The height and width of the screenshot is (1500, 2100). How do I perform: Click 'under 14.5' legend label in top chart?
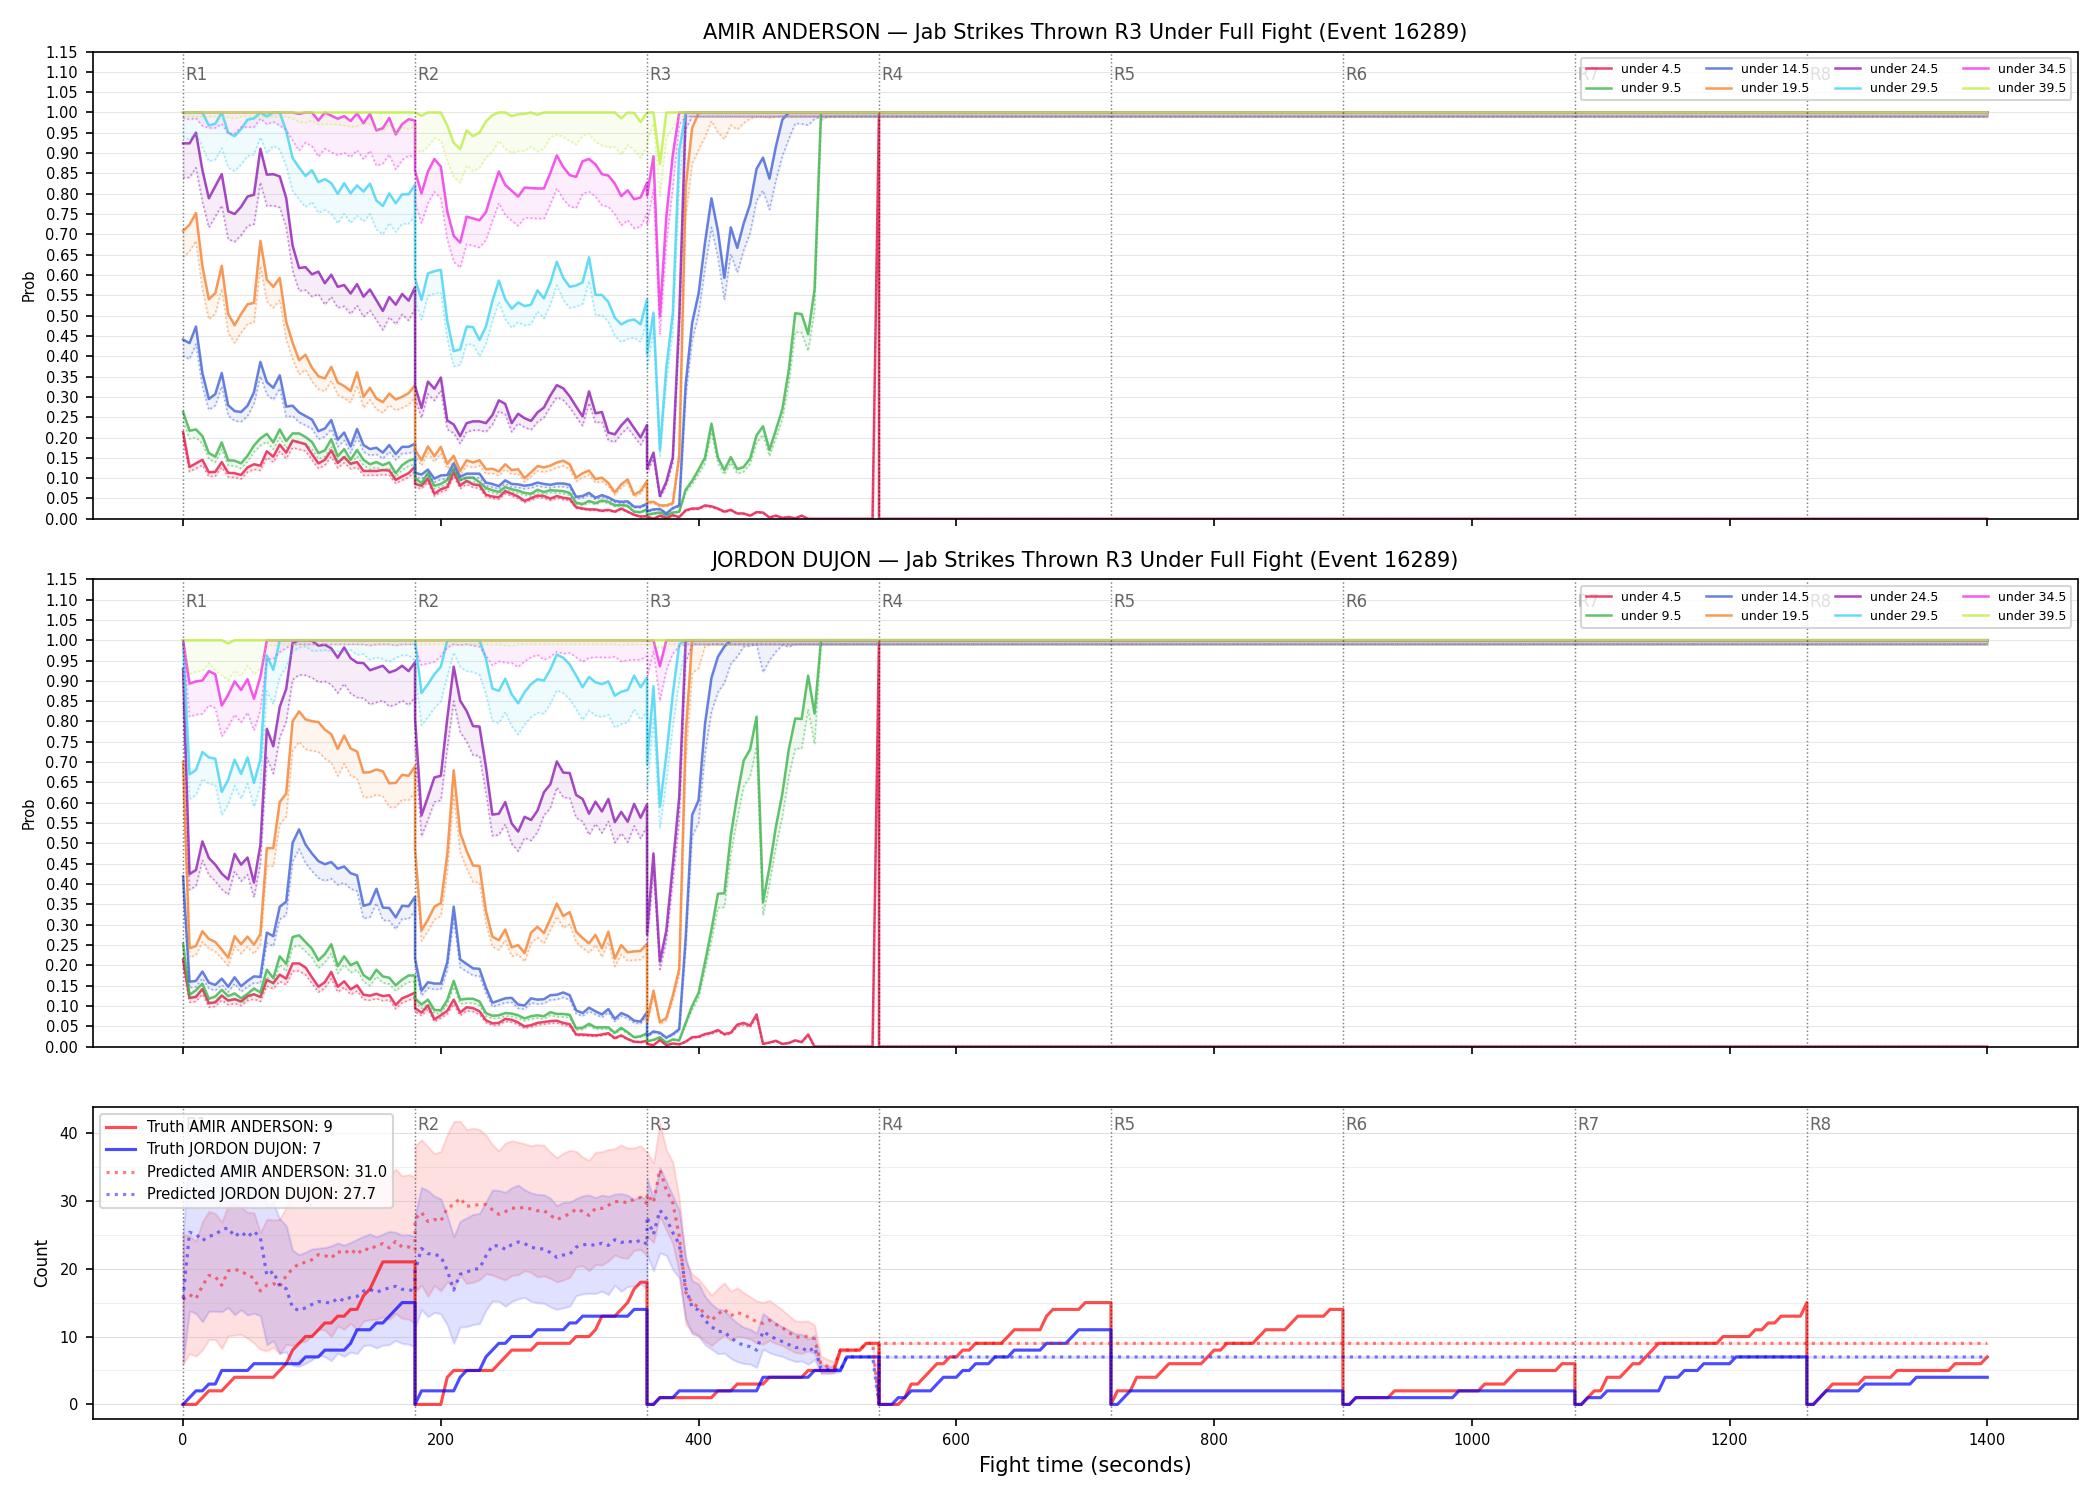(1774, 69)
